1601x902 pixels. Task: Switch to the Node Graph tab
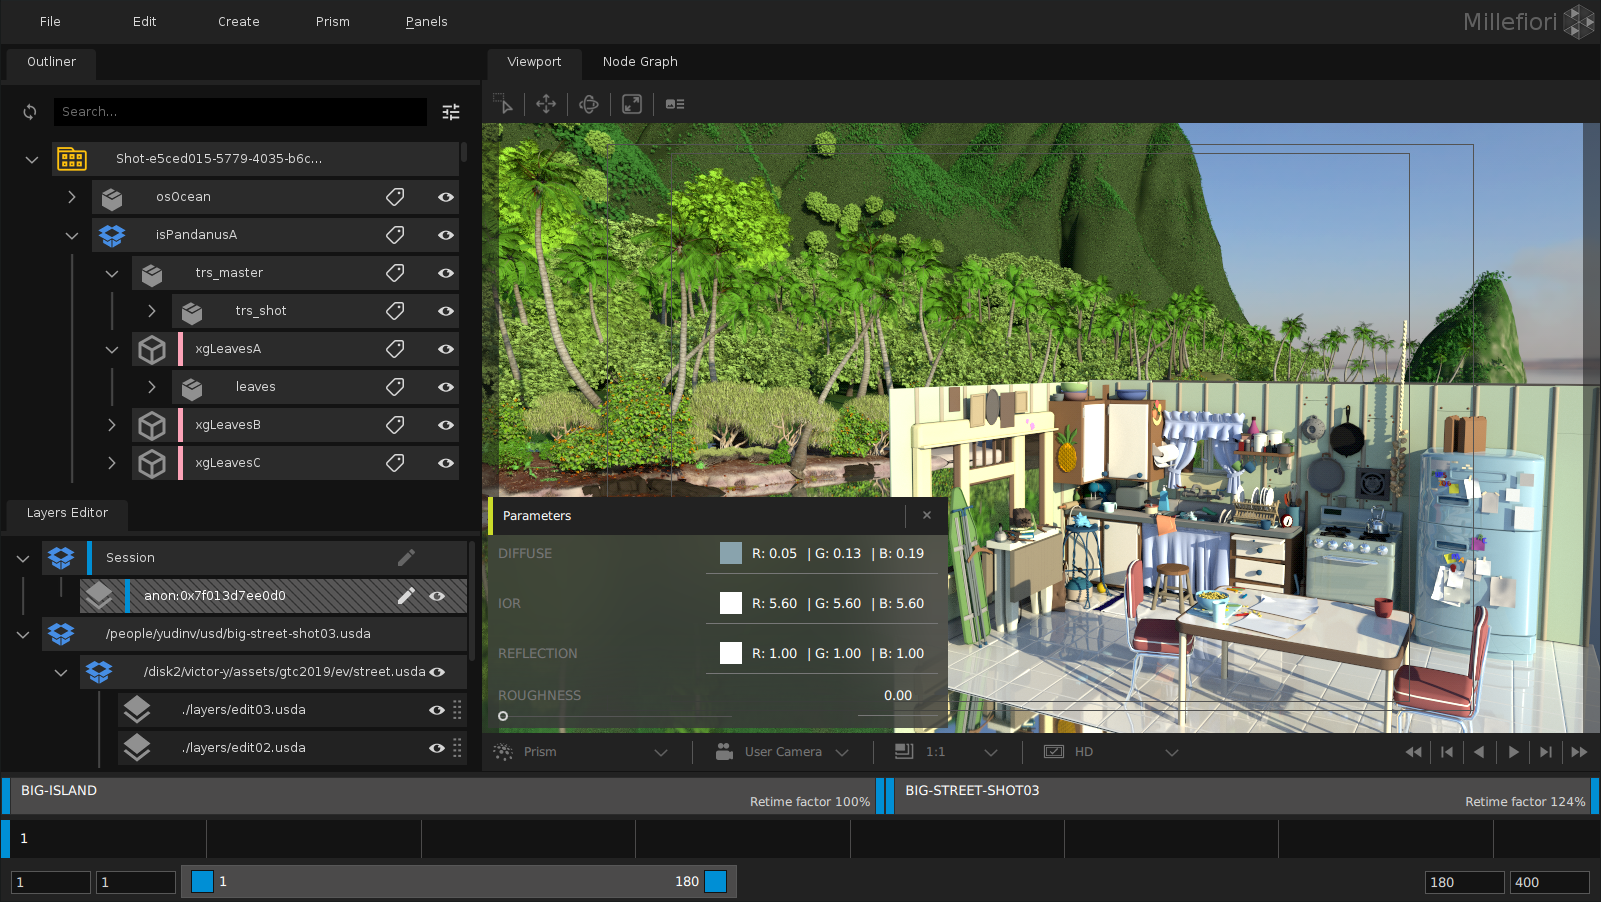pyautogui.click(x=640, y=62)
